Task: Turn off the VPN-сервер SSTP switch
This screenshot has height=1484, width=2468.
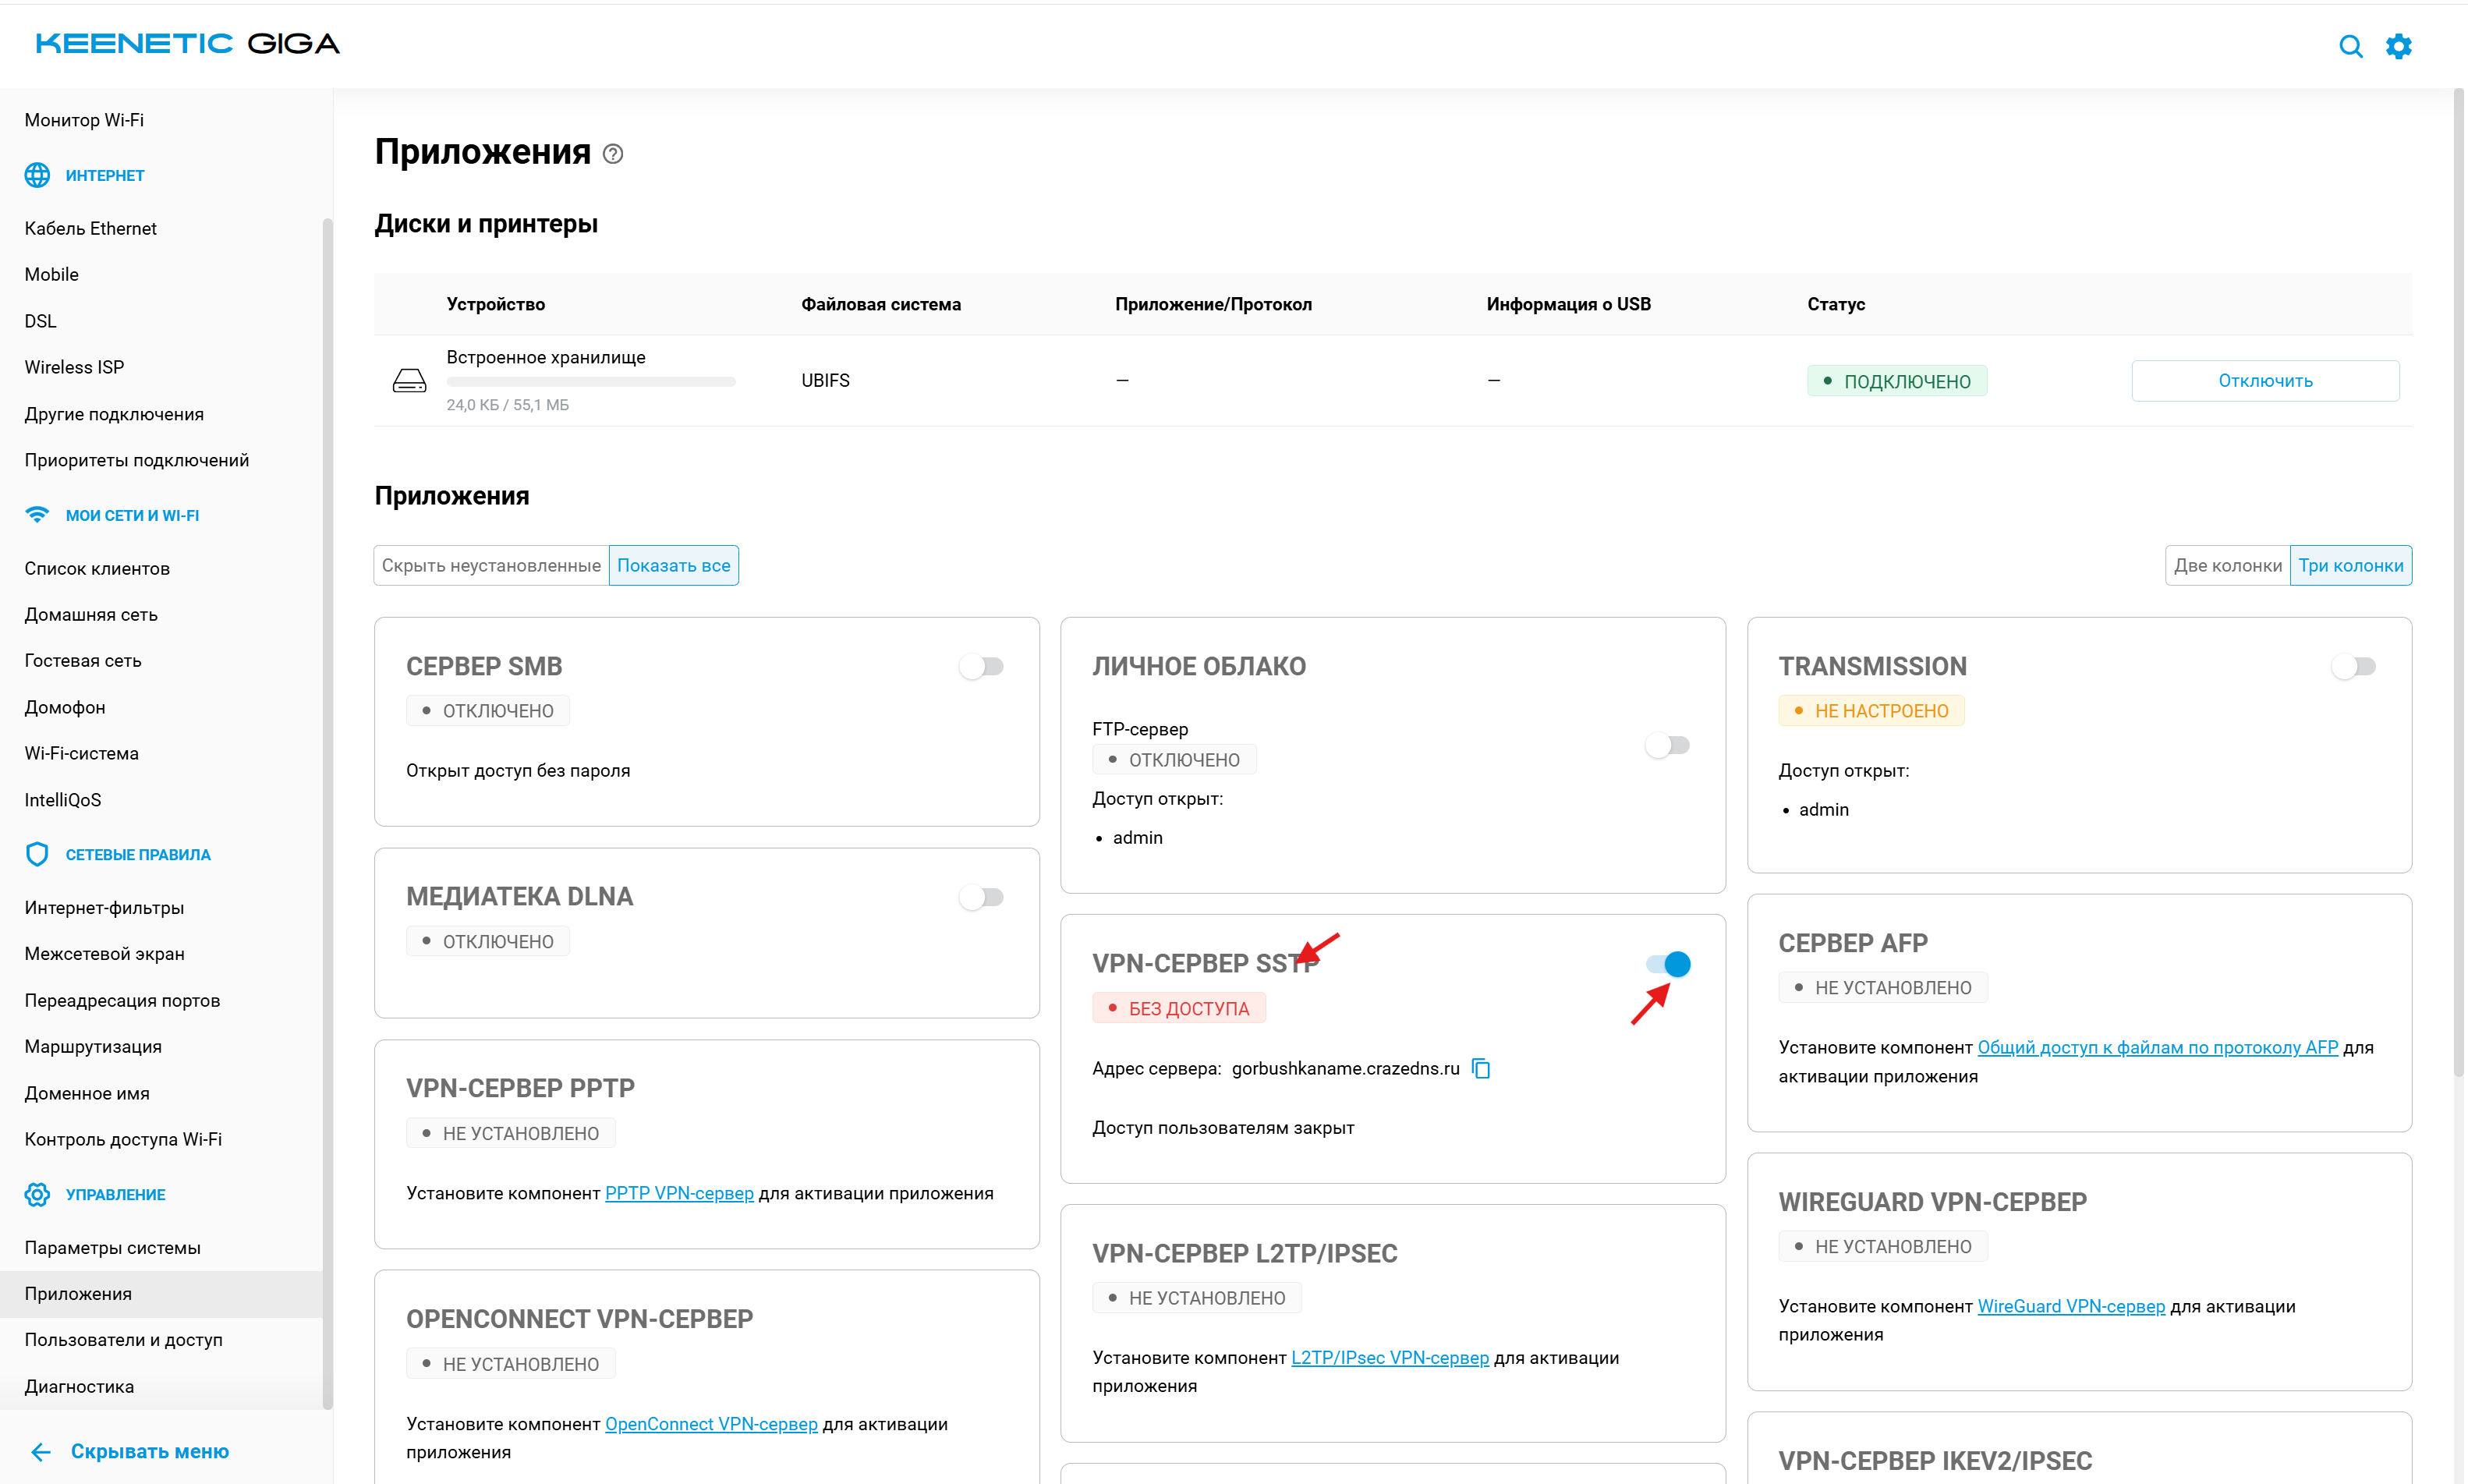Action: tap(1668, 964)
